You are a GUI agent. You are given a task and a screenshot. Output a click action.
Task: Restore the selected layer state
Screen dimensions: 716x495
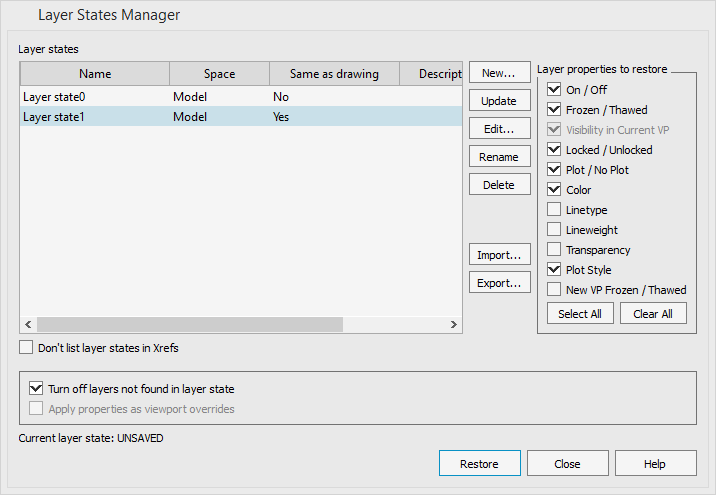pyautogui.click(x=479, y=464)
